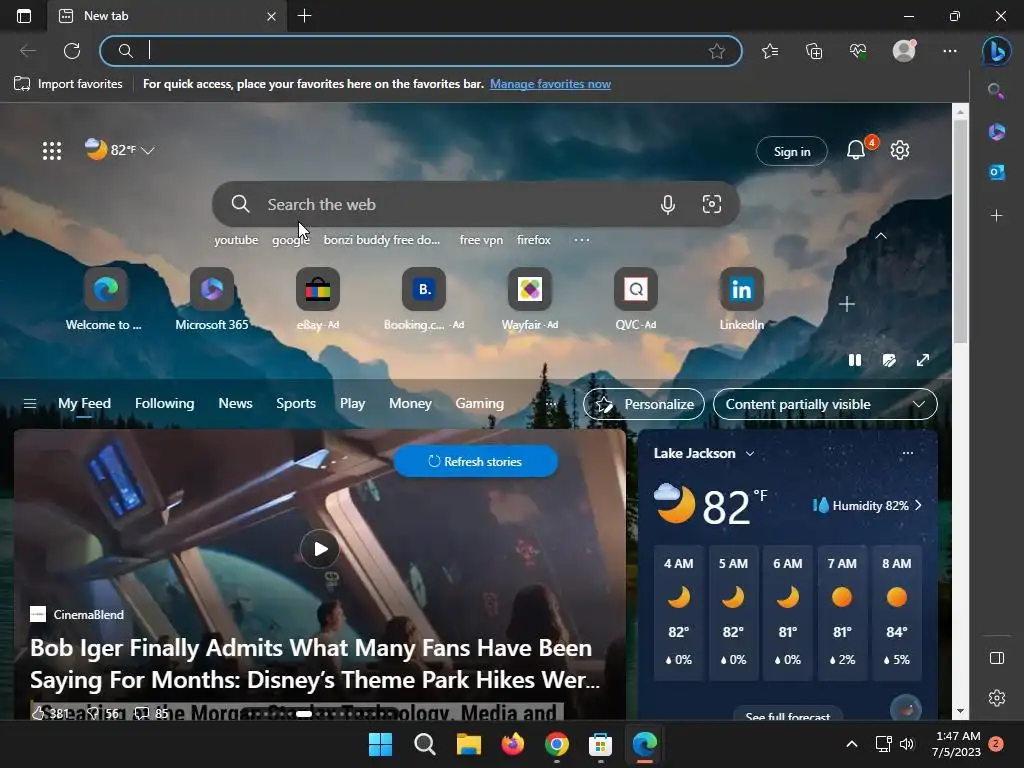Switch to the Sports tab
This screenshot has width=1024, height=768.
click(x=296, y=404)
